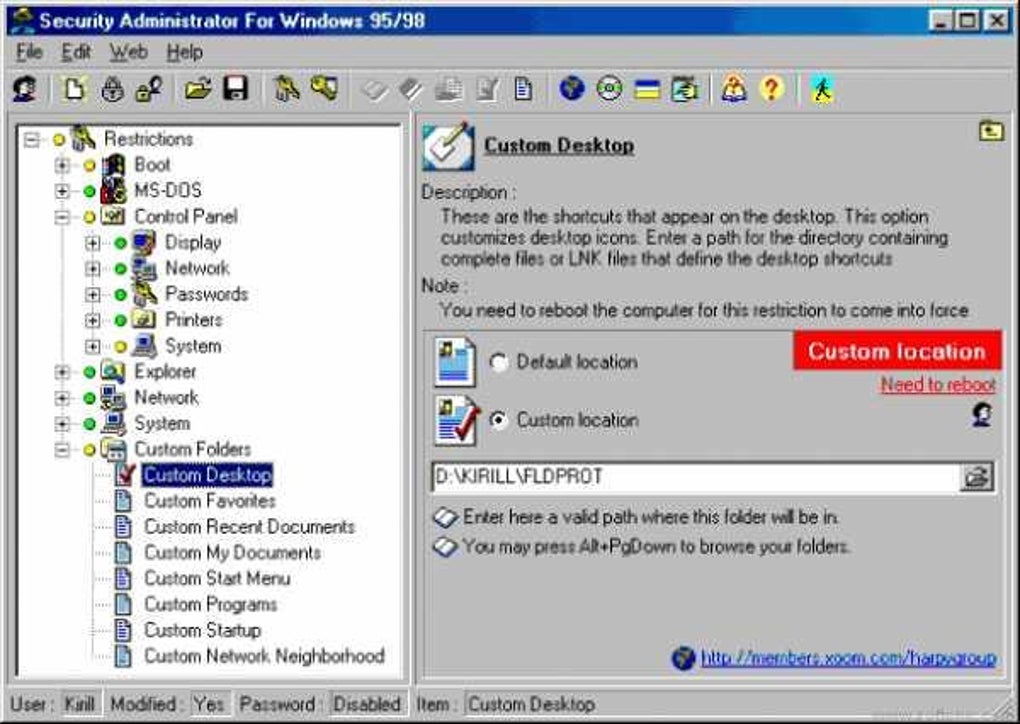The image size is (1020, 724).
Task: Click the checked custom location document icon
Action: 457,420
